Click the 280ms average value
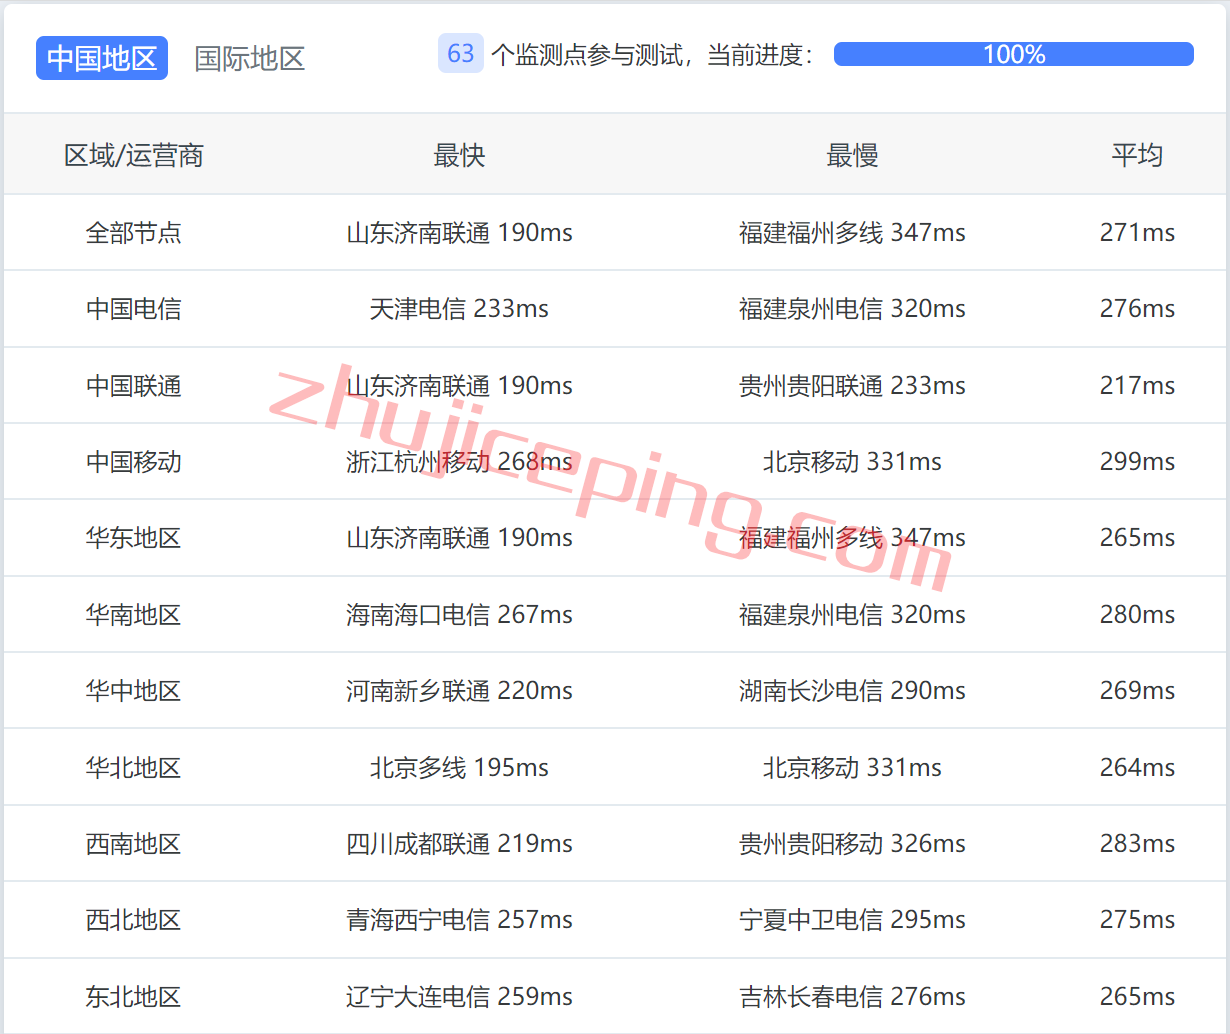 point(1137,615)
